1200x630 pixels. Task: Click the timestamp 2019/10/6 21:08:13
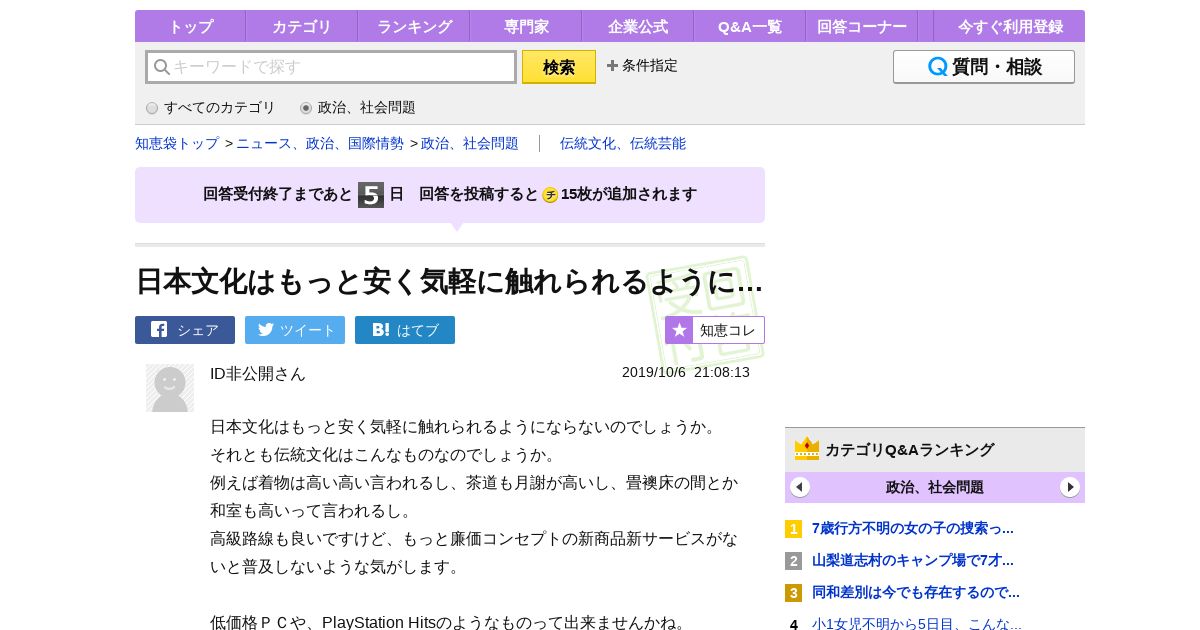point(686,372)
